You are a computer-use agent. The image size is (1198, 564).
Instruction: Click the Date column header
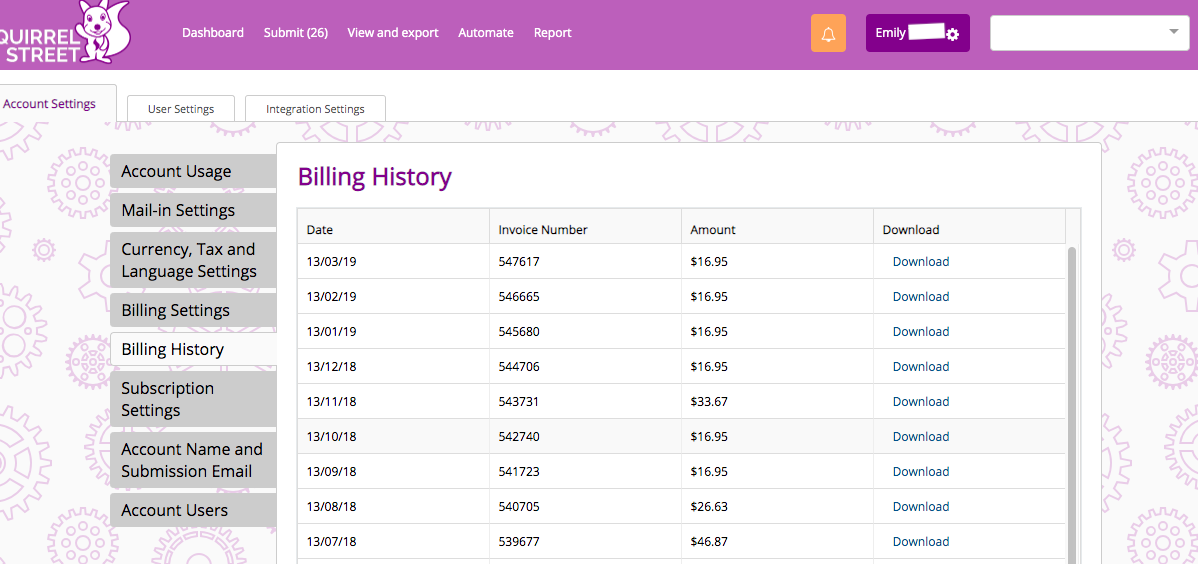[x=393, y=229]
